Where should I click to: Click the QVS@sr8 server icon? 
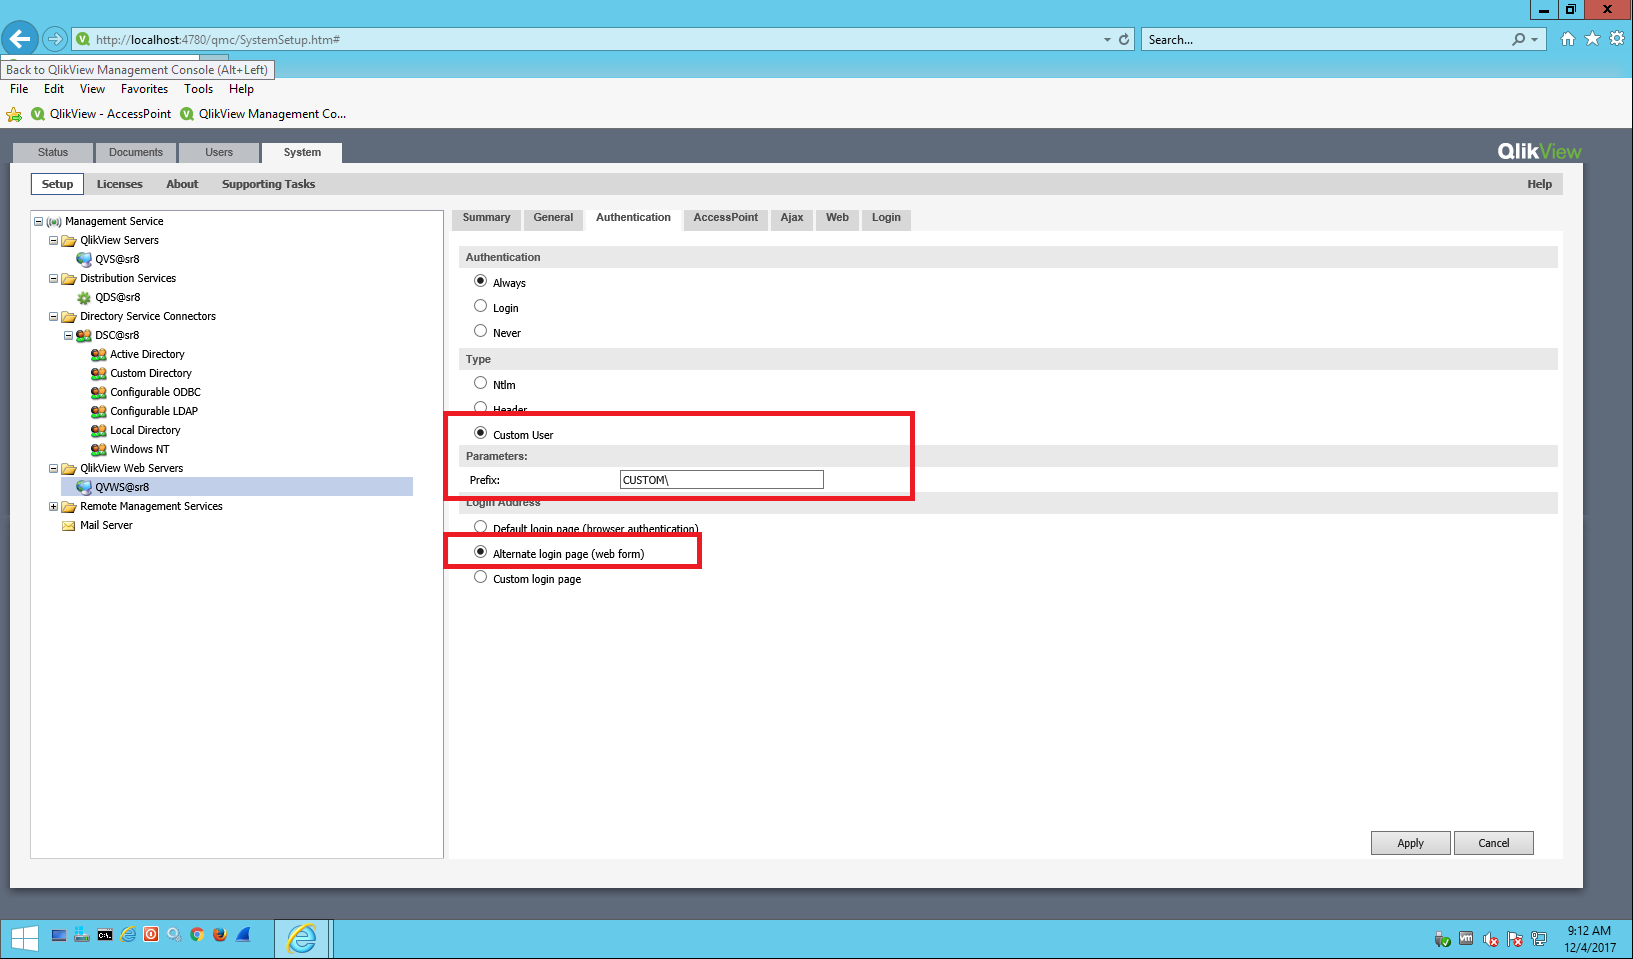tap(84, 259)
